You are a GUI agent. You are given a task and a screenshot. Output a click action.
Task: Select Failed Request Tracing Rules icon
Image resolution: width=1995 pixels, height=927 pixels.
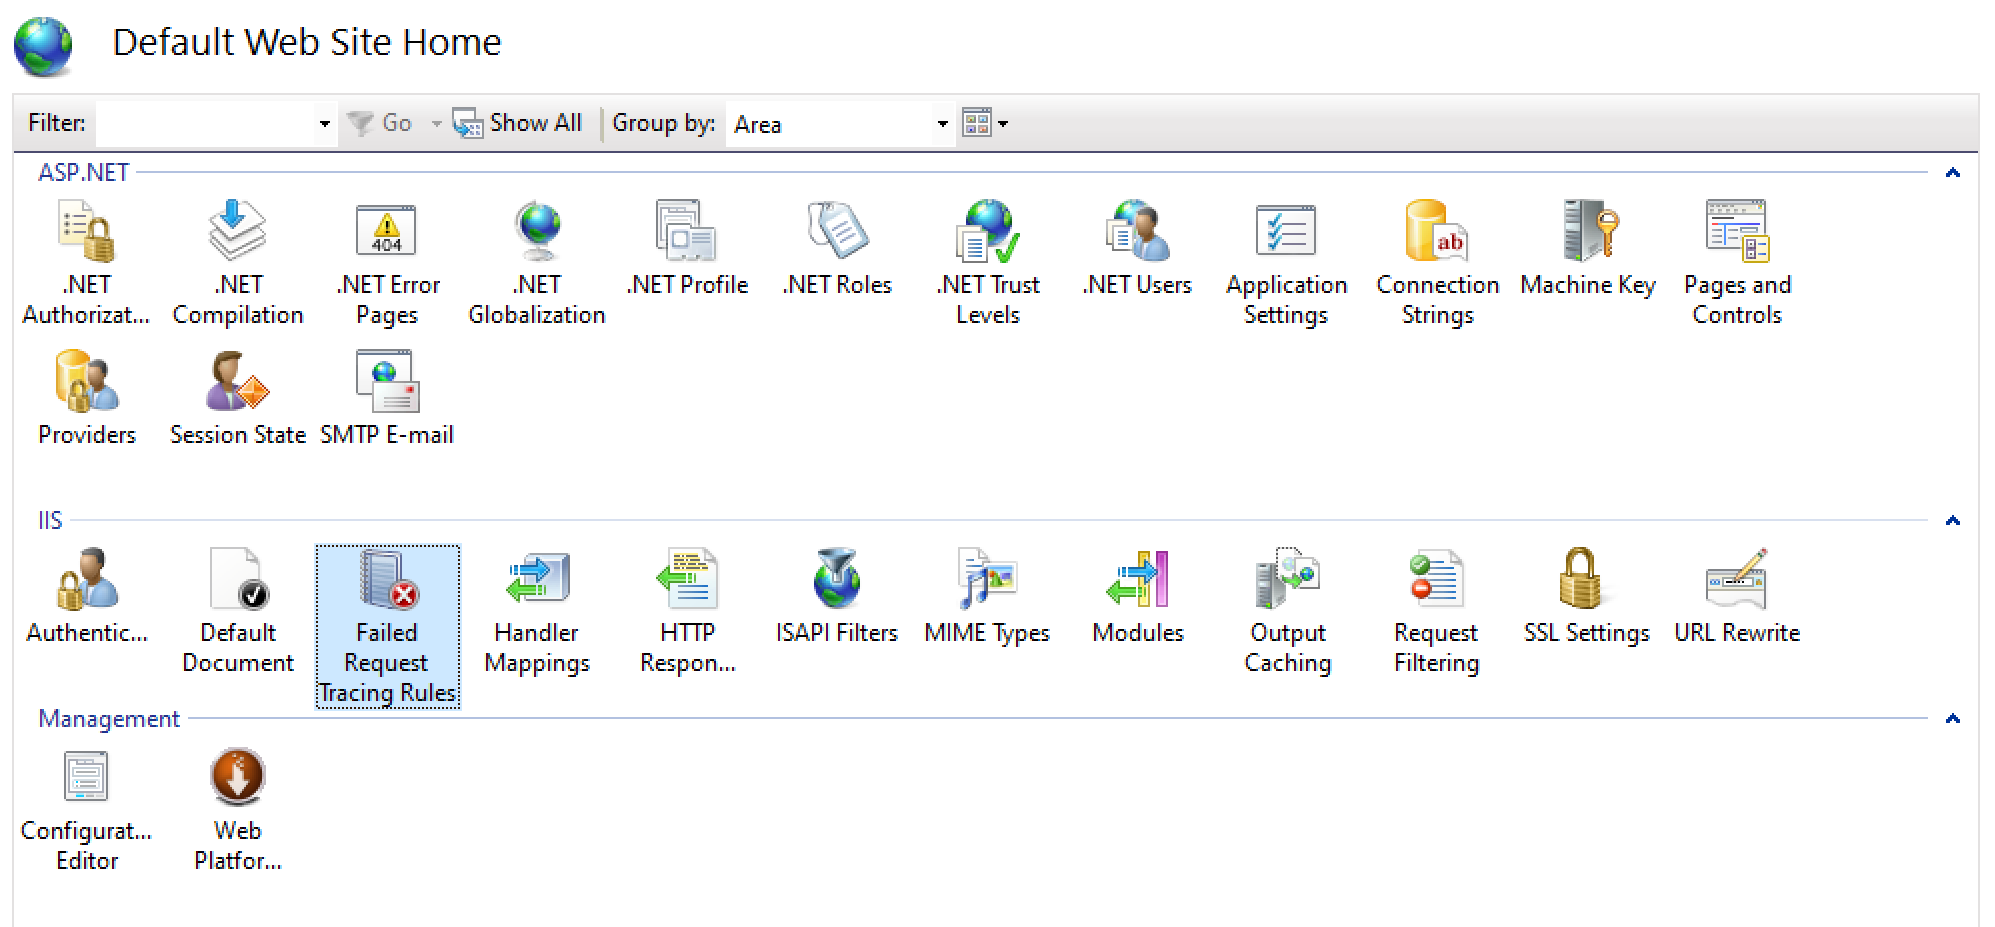coord(388,626)
